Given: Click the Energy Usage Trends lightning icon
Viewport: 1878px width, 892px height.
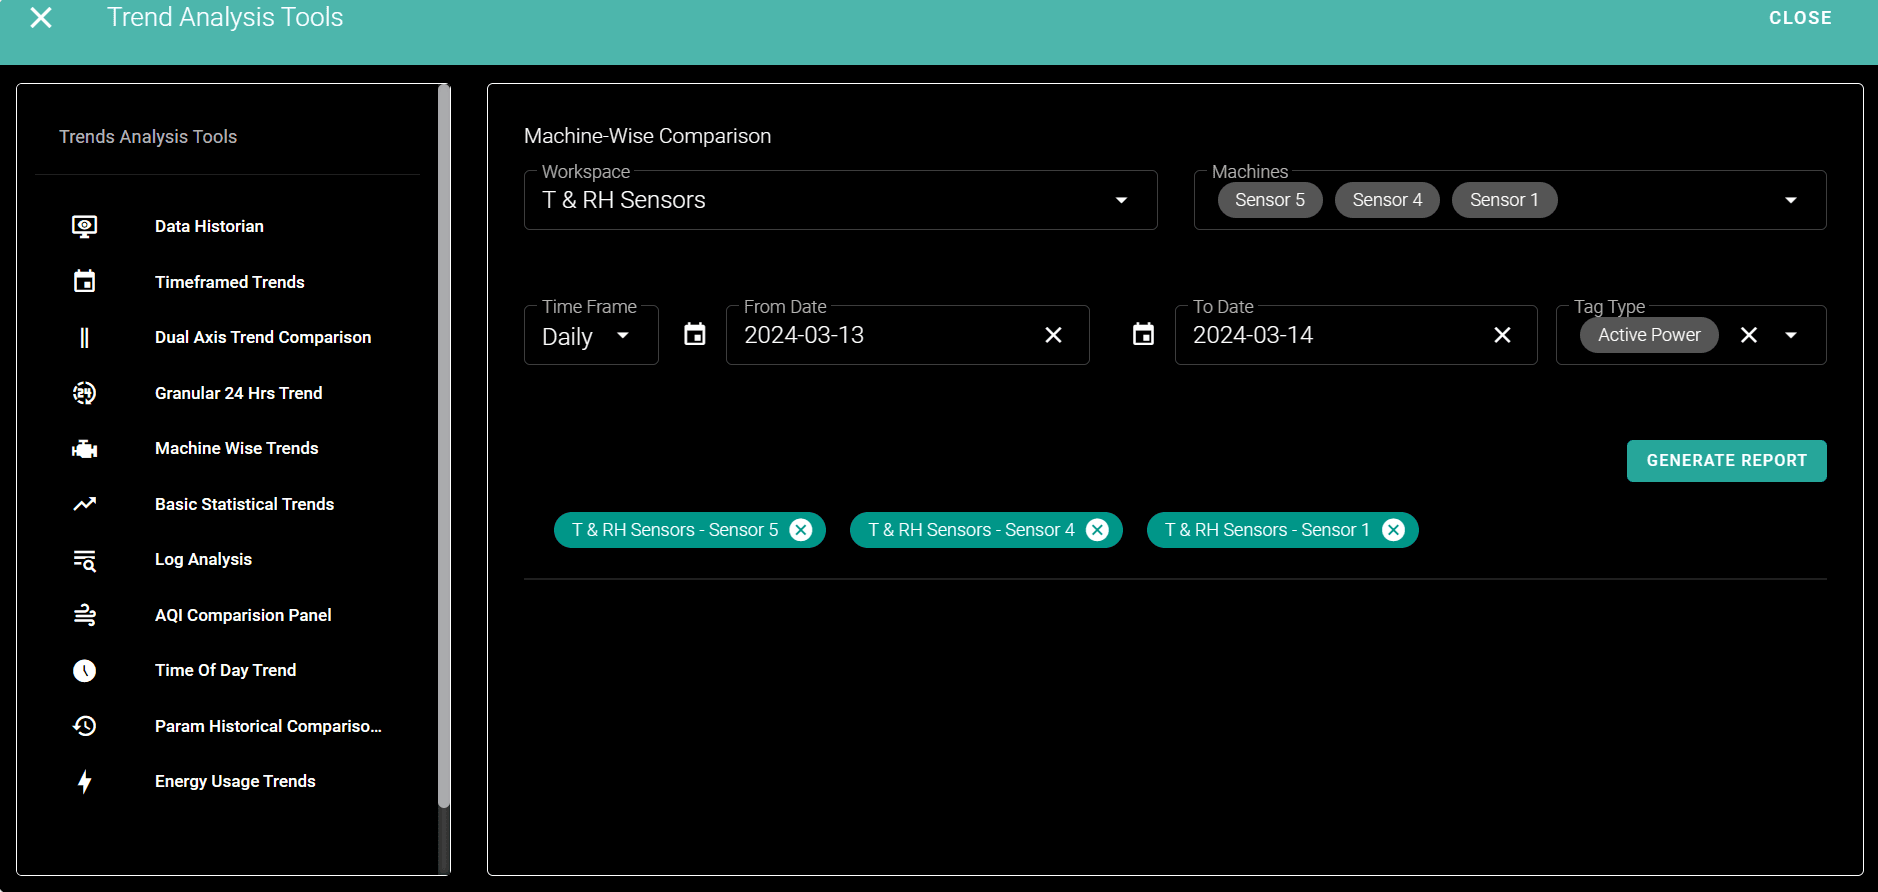Looking at the screenshot, I should click(85, 782).
